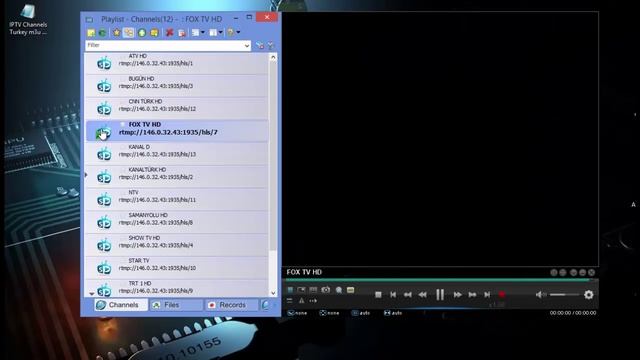Select the KANAL D channel
Screen dimensions: 640x360
point(177,154)
